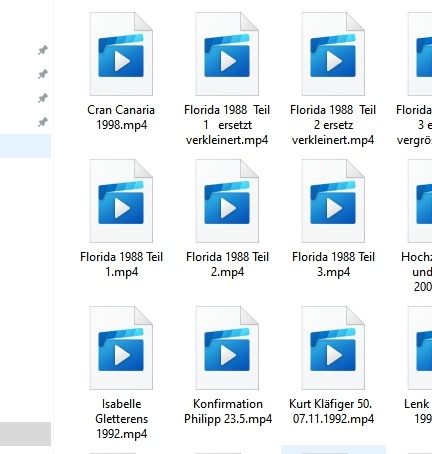Viewport: 432px width, 454px height.
Task: Click the Florida 1988 Teil 2.mp4 icon
Action: tap(227, 201)
